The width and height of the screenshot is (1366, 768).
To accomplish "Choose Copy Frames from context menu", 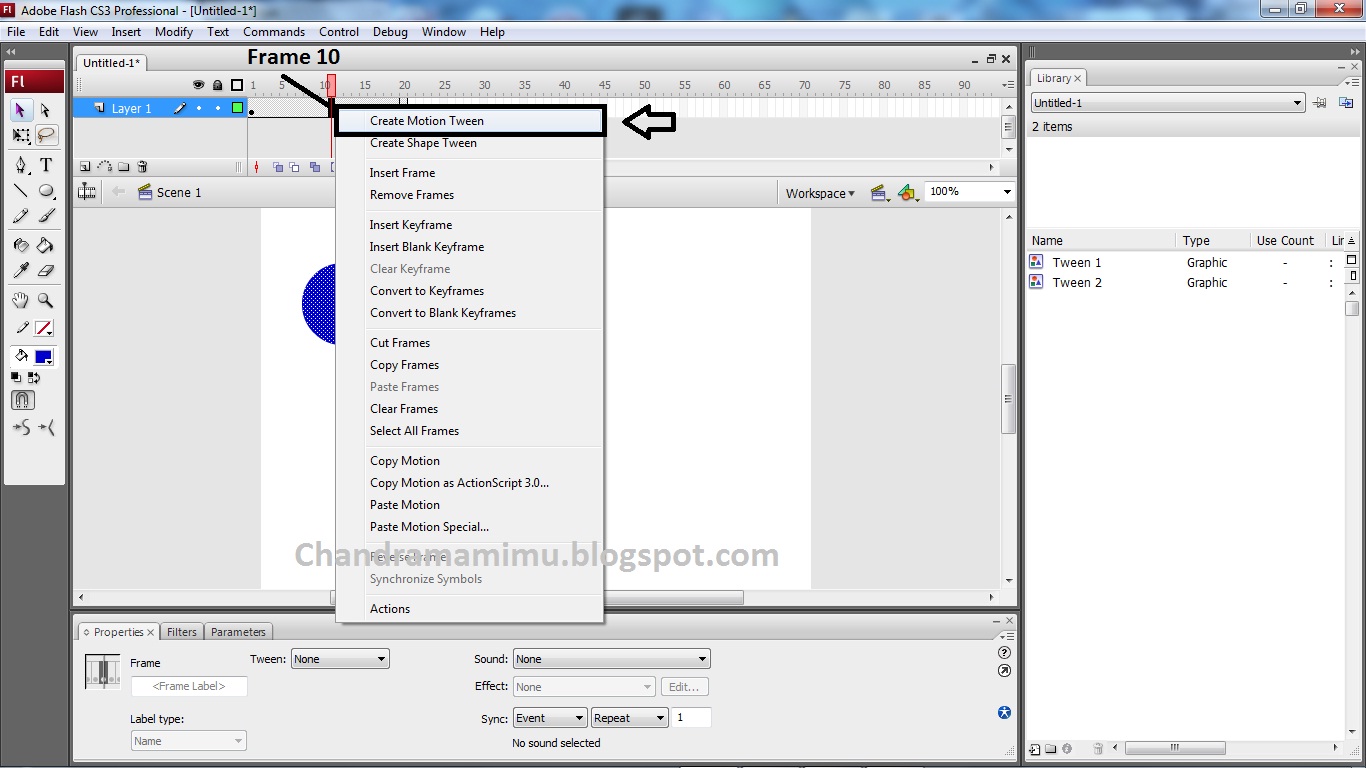I will [470, 365].
